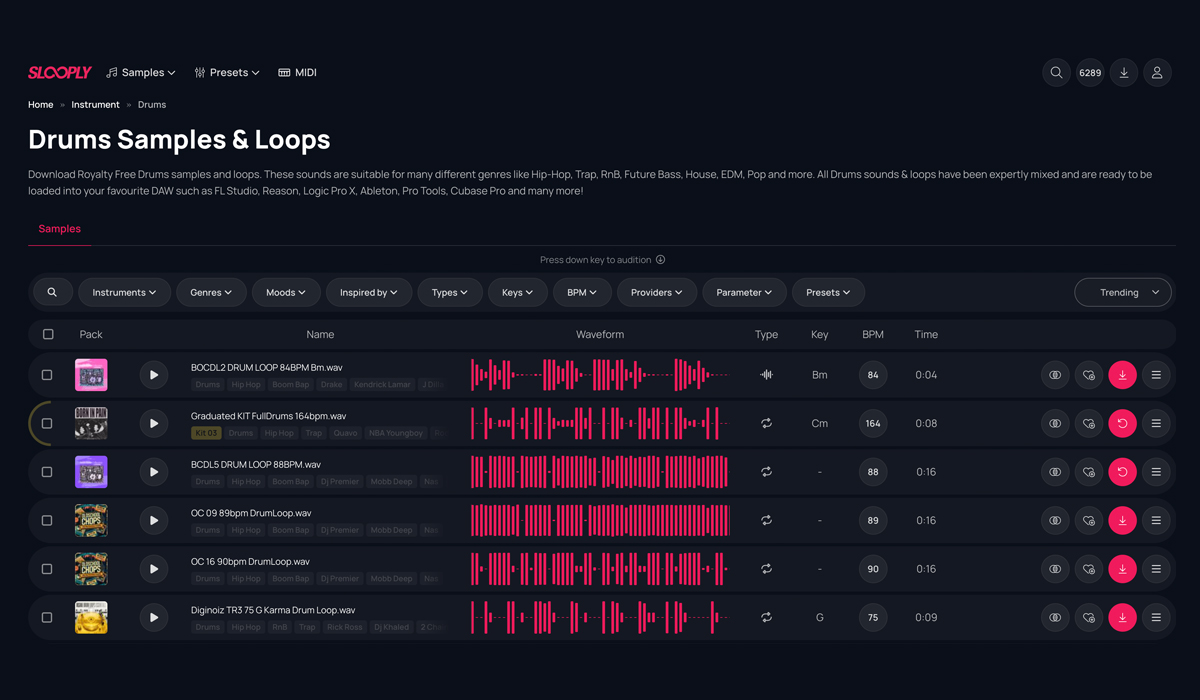Select the checkbox next to OC 16 90bpm DrumLoop

click(x=46, y=568)
